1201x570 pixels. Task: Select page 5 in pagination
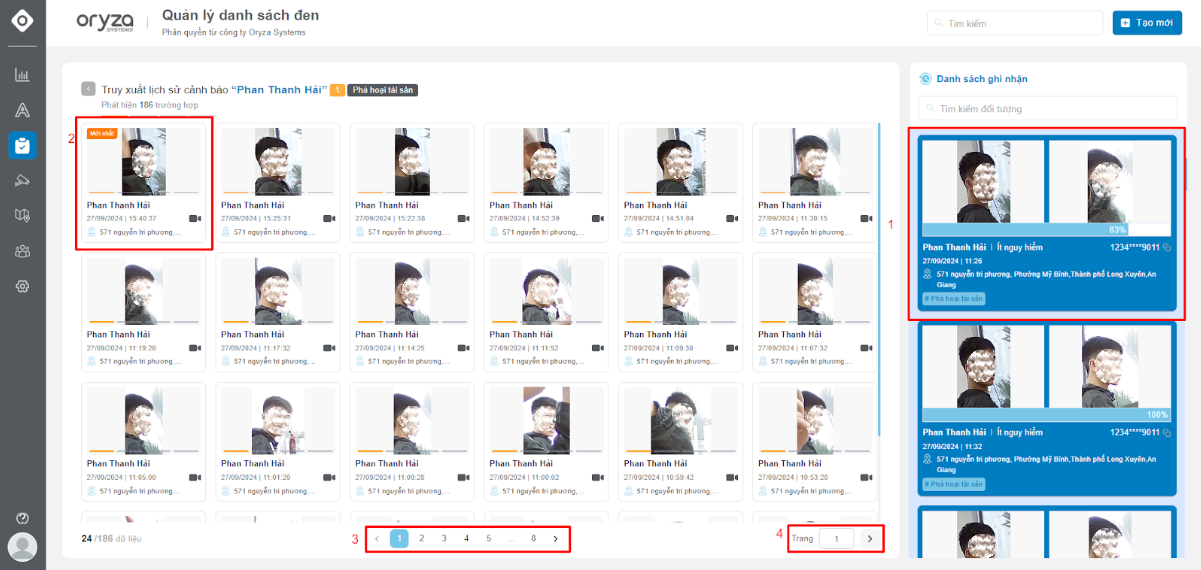point(489,539)
